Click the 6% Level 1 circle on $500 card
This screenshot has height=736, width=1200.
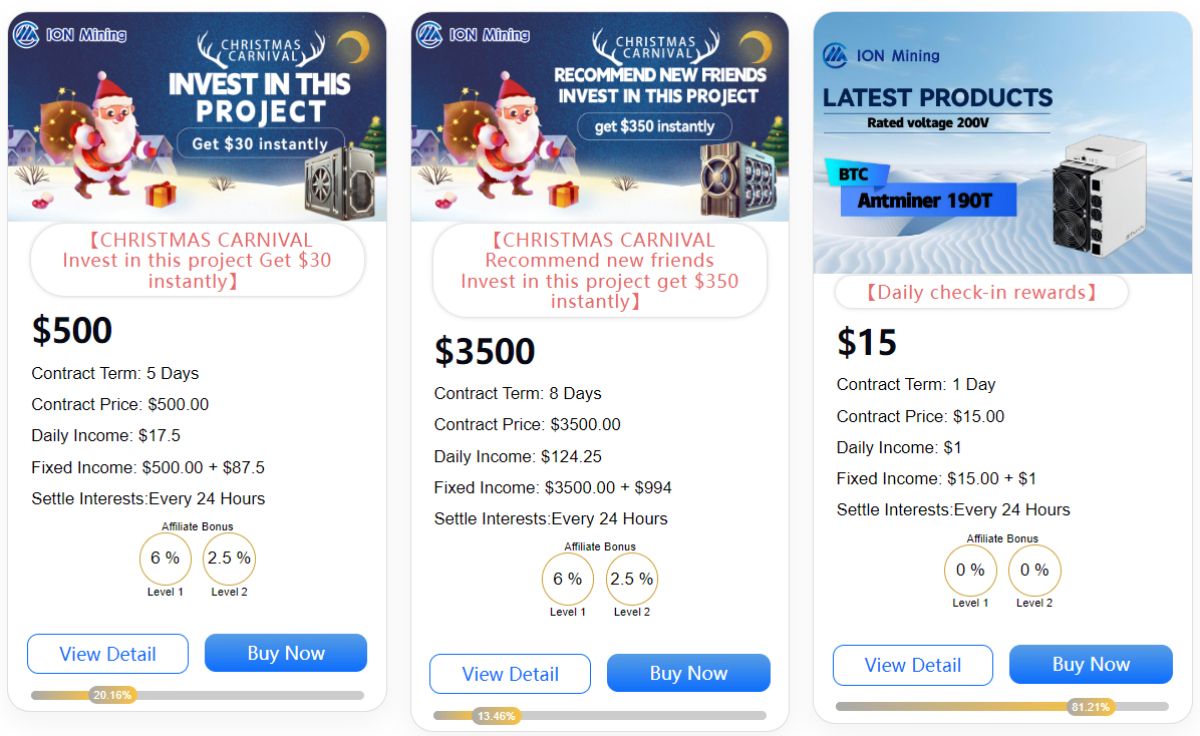[165, 558]
